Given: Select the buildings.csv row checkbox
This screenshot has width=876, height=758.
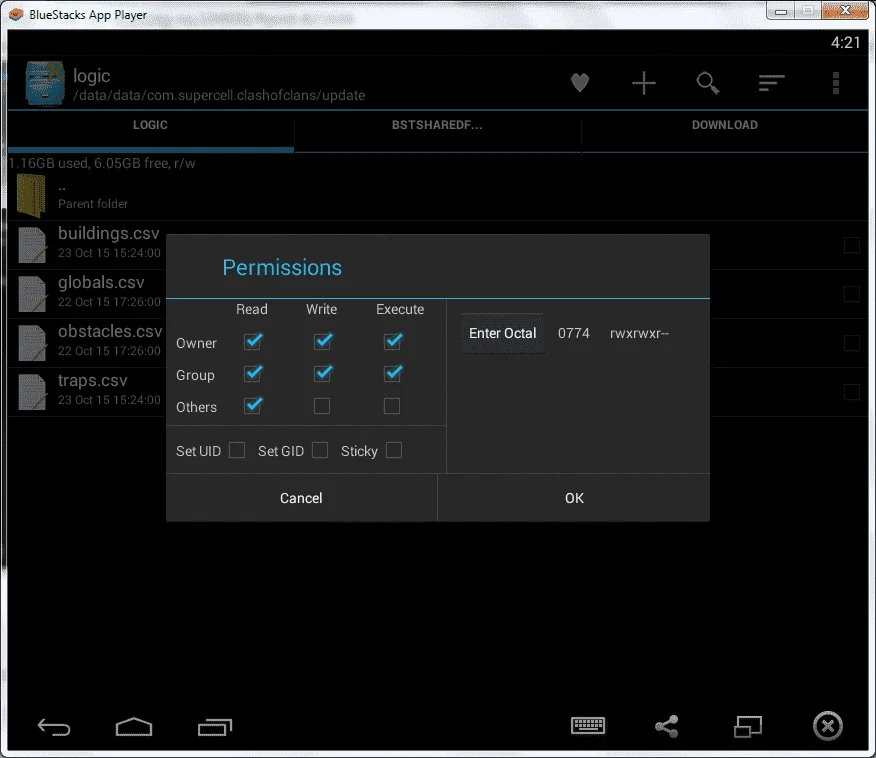Looking at the screenshot, I should 851,245.
